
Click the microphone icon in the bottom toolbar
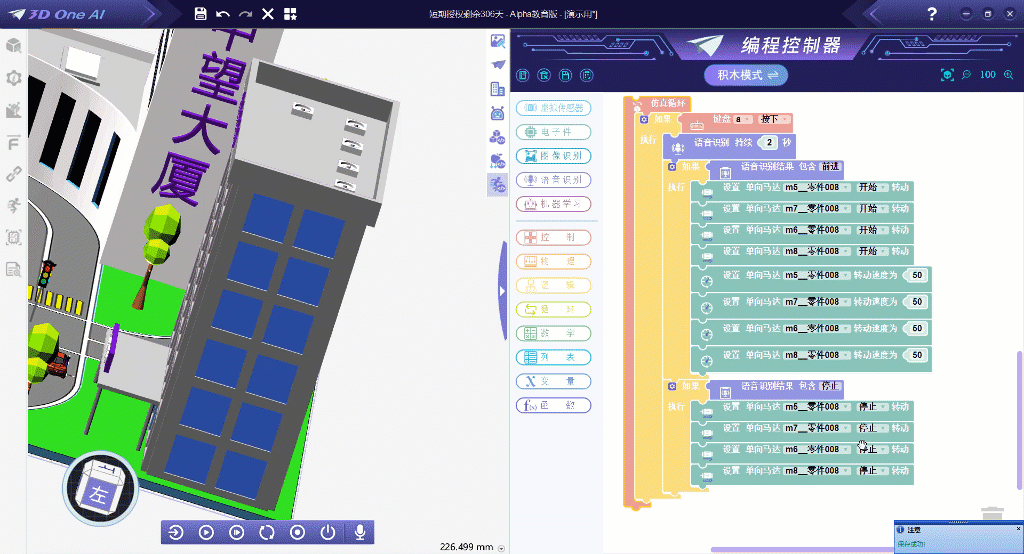tap(359, 532)
